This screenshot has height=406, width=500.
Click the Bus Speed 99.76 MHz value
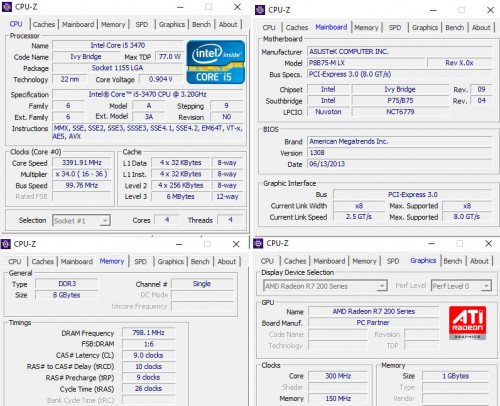coord(82,185)
